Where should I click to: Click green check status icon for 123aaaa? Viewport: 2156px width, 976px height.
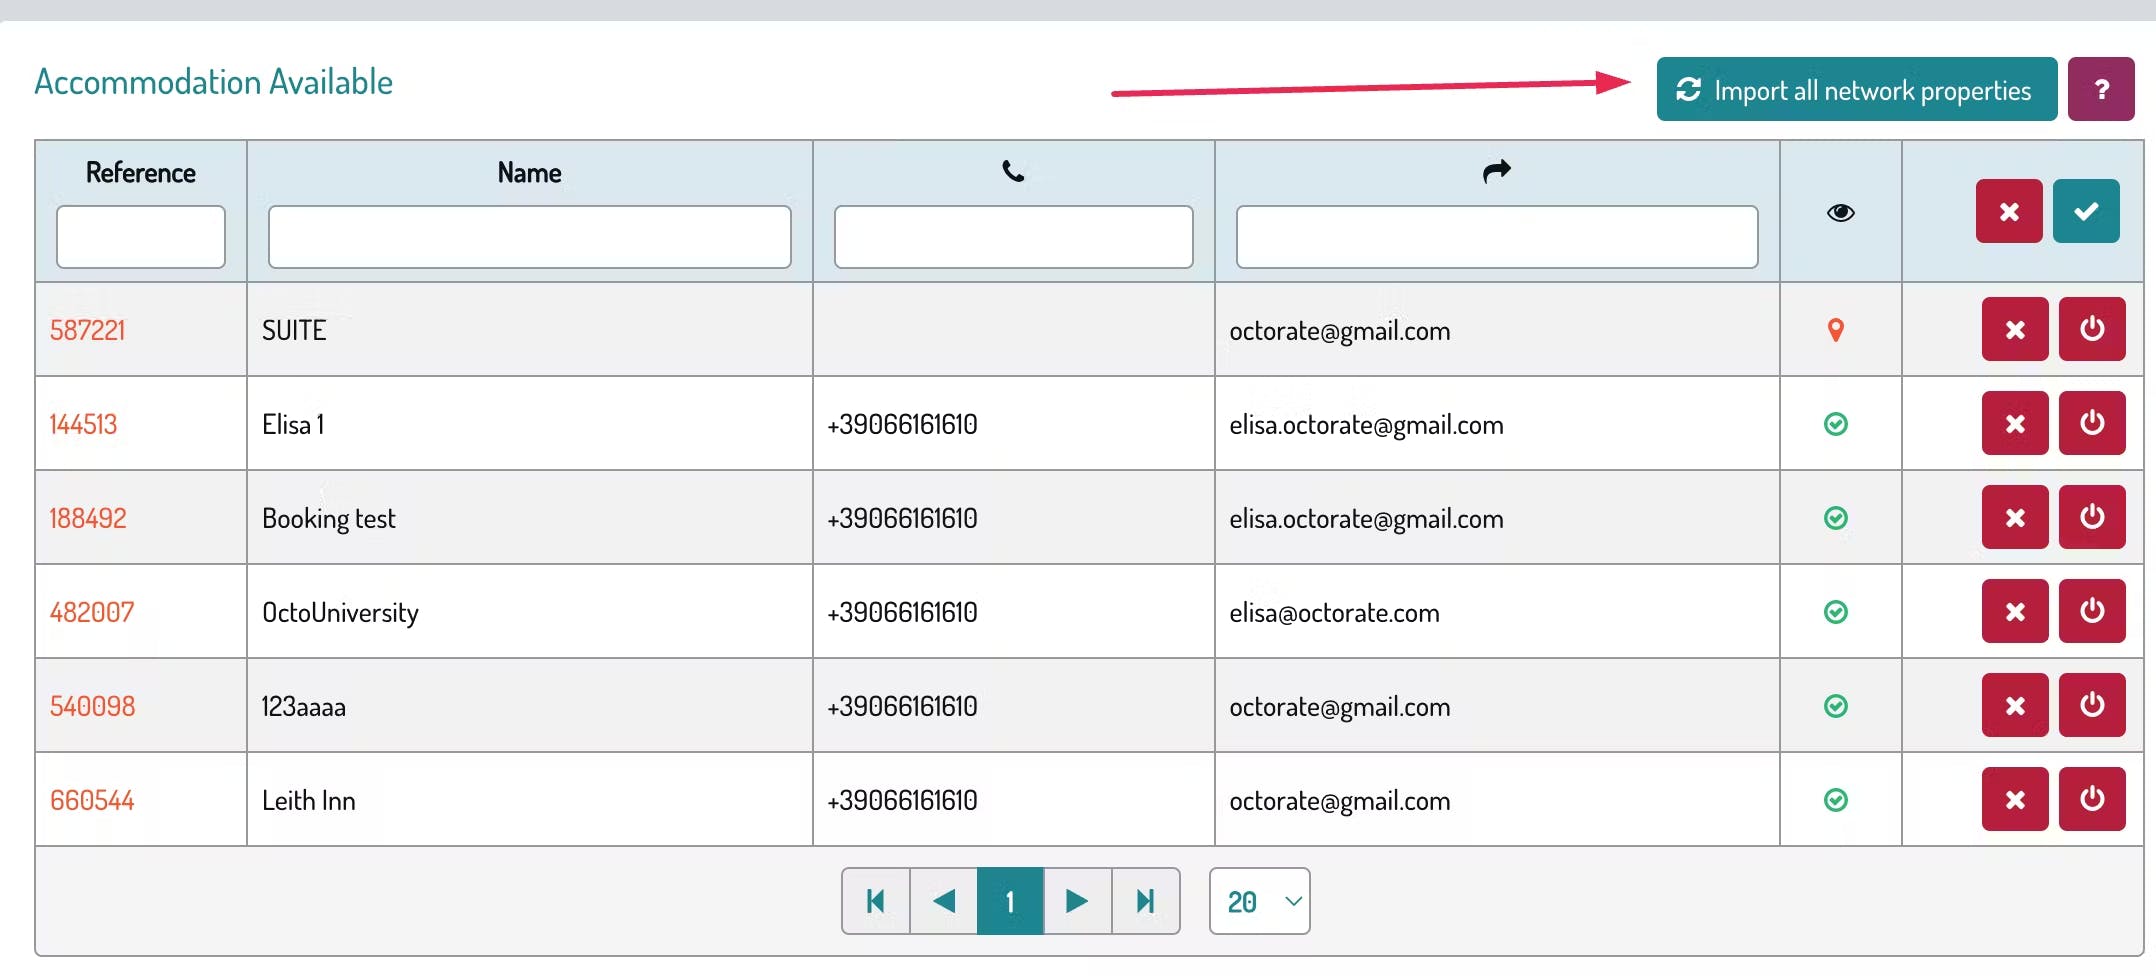click(x=1836, y=706)
